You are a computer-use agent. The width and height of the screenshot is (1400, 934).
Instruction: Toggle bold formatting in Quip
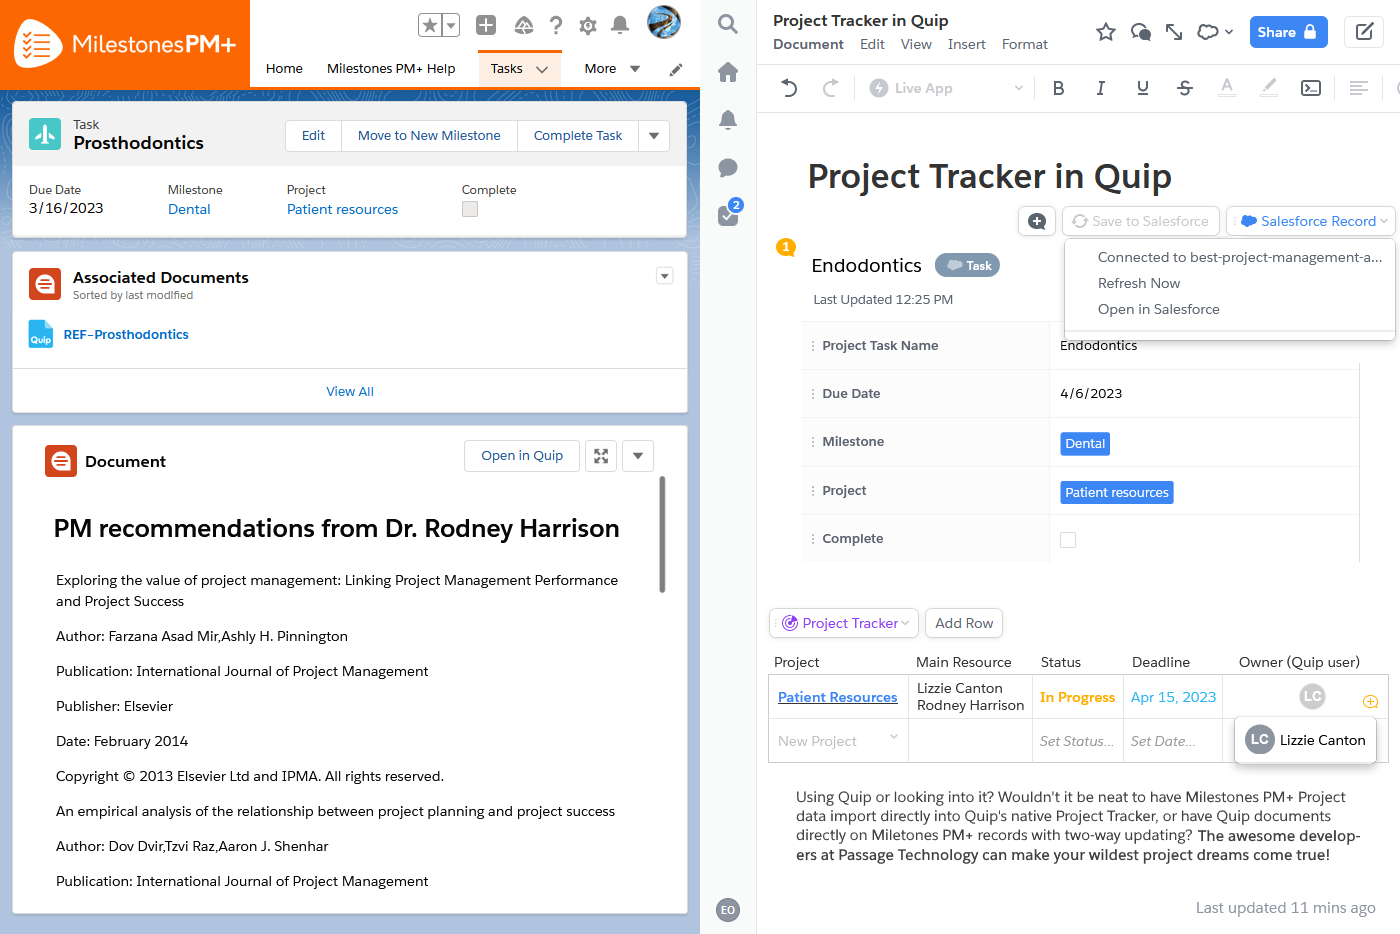click(x=1059, y=88)
